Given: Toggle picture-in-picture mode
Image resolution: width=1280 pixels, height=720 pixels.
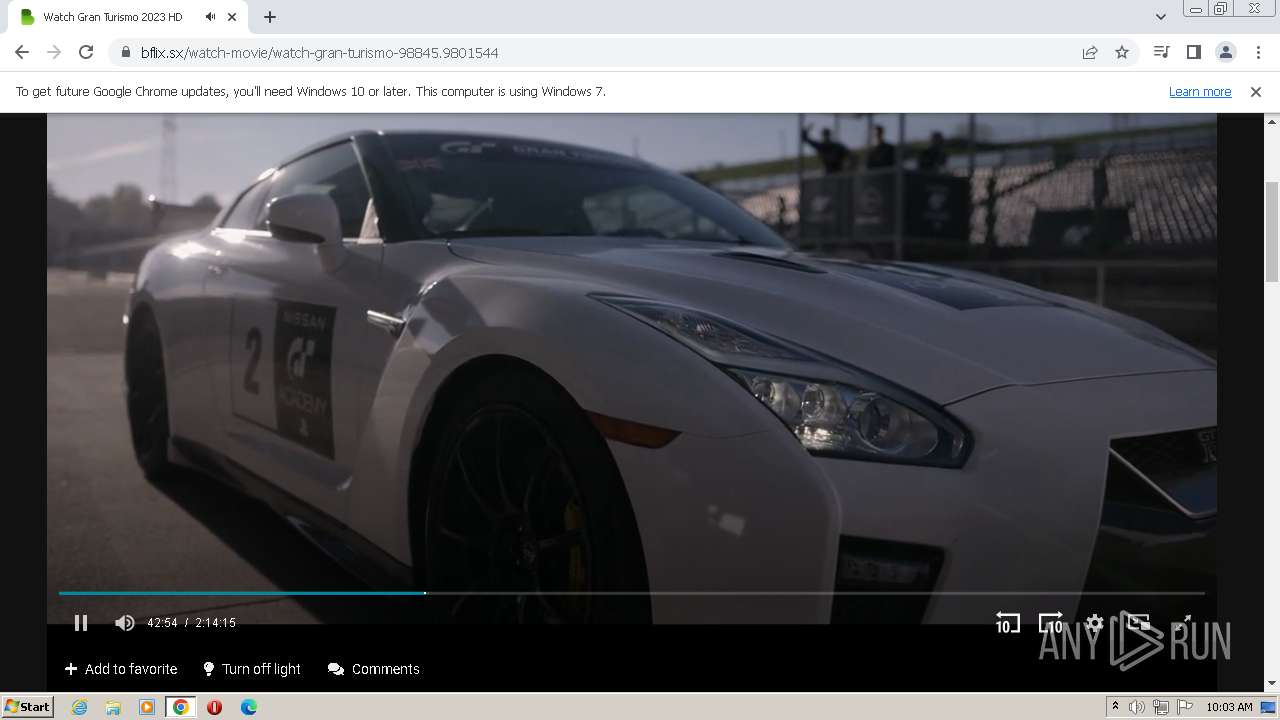Looking at the screenshot, I should coord(1138,623).
